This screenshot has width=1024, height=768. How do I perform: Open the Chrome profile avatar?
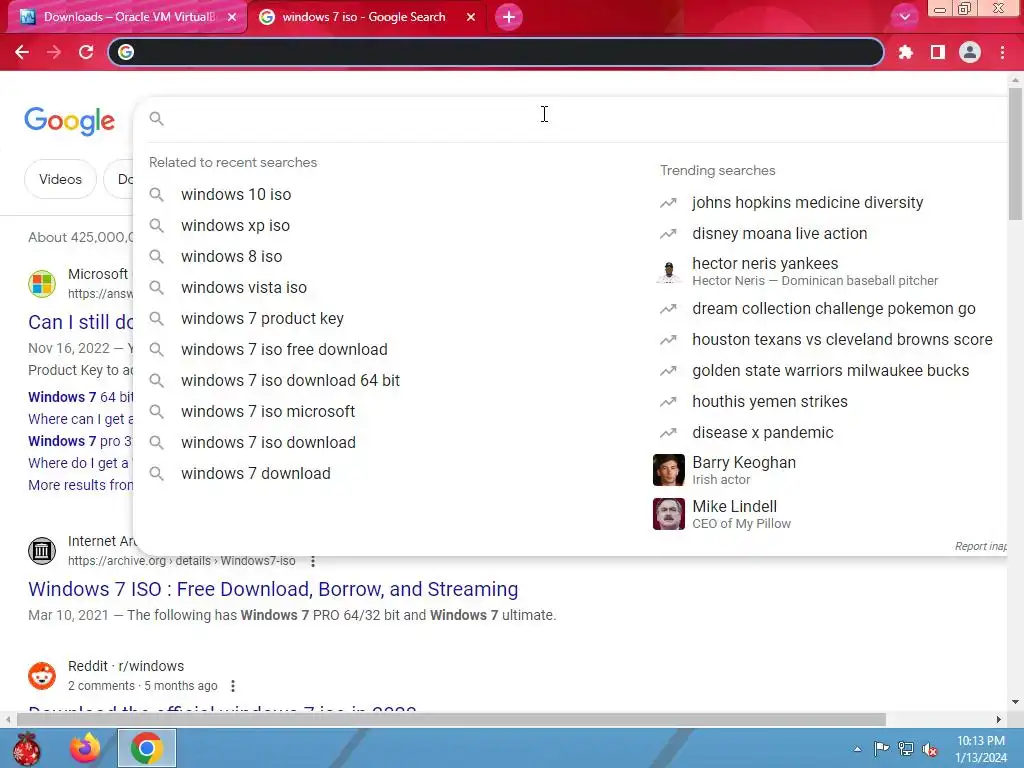[970, 52]
